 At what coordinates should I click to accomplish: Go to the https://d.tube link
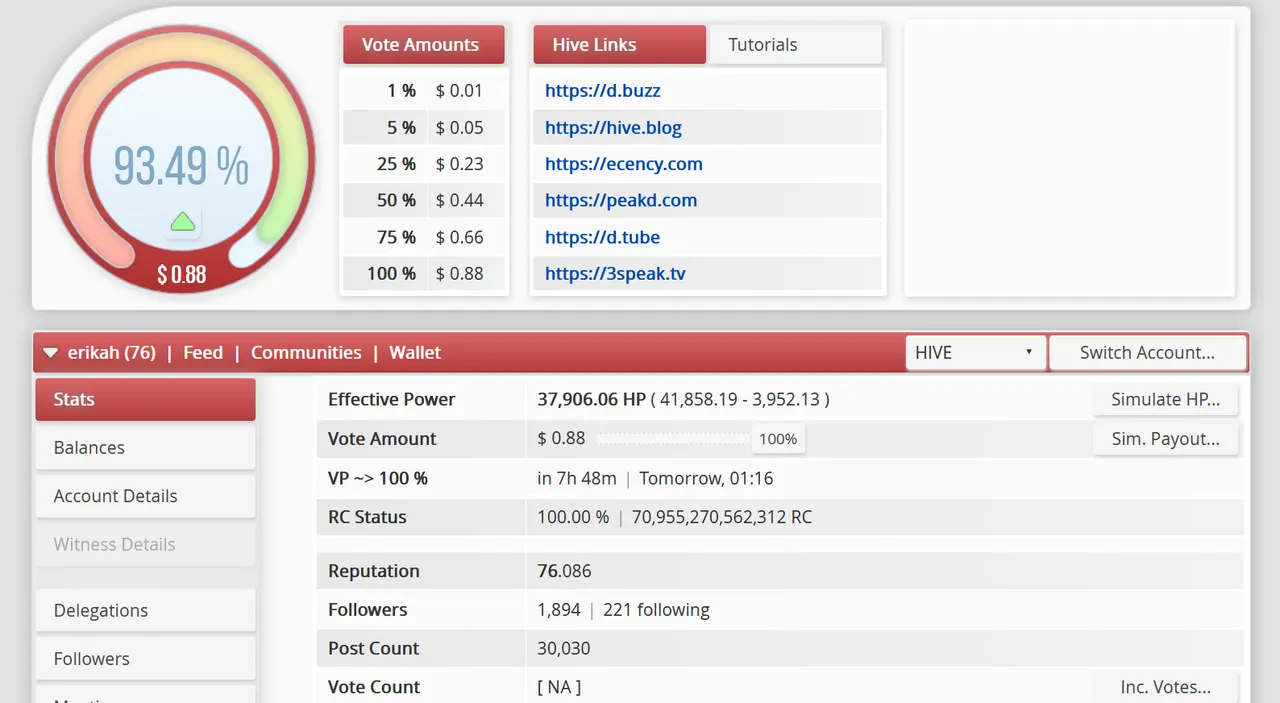coord(602,237)
